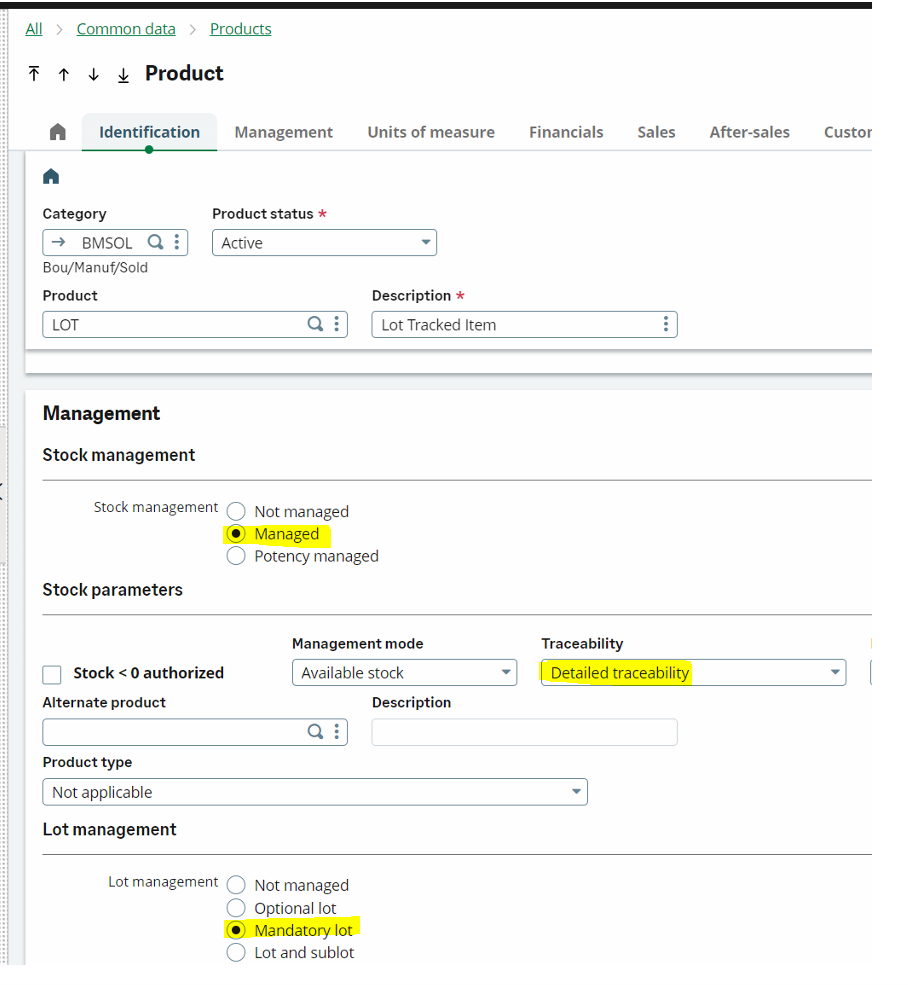The width and height of the screenshot is (908, 985).
Task: Click inside the Alternate product input field
Action: 170,732
